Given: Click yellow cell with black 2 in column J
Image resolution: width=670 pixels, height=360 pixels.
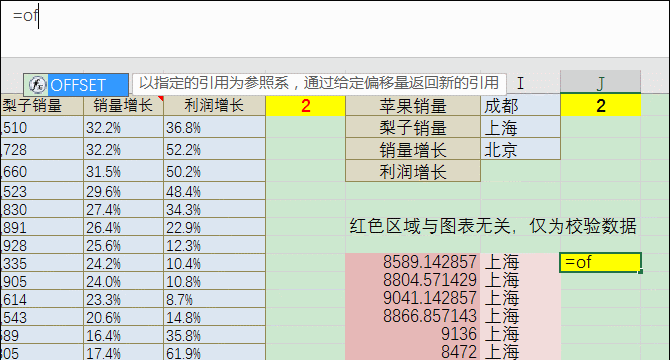Looking at the screenshot, I should click(600, 105).
